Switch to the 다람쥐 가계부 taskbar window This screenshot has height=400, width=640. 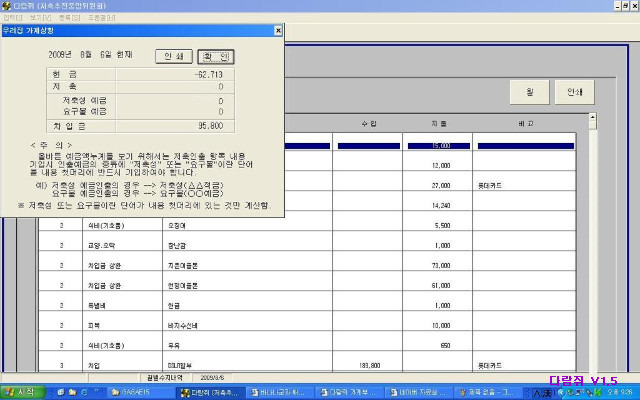[x=351, y=393]
